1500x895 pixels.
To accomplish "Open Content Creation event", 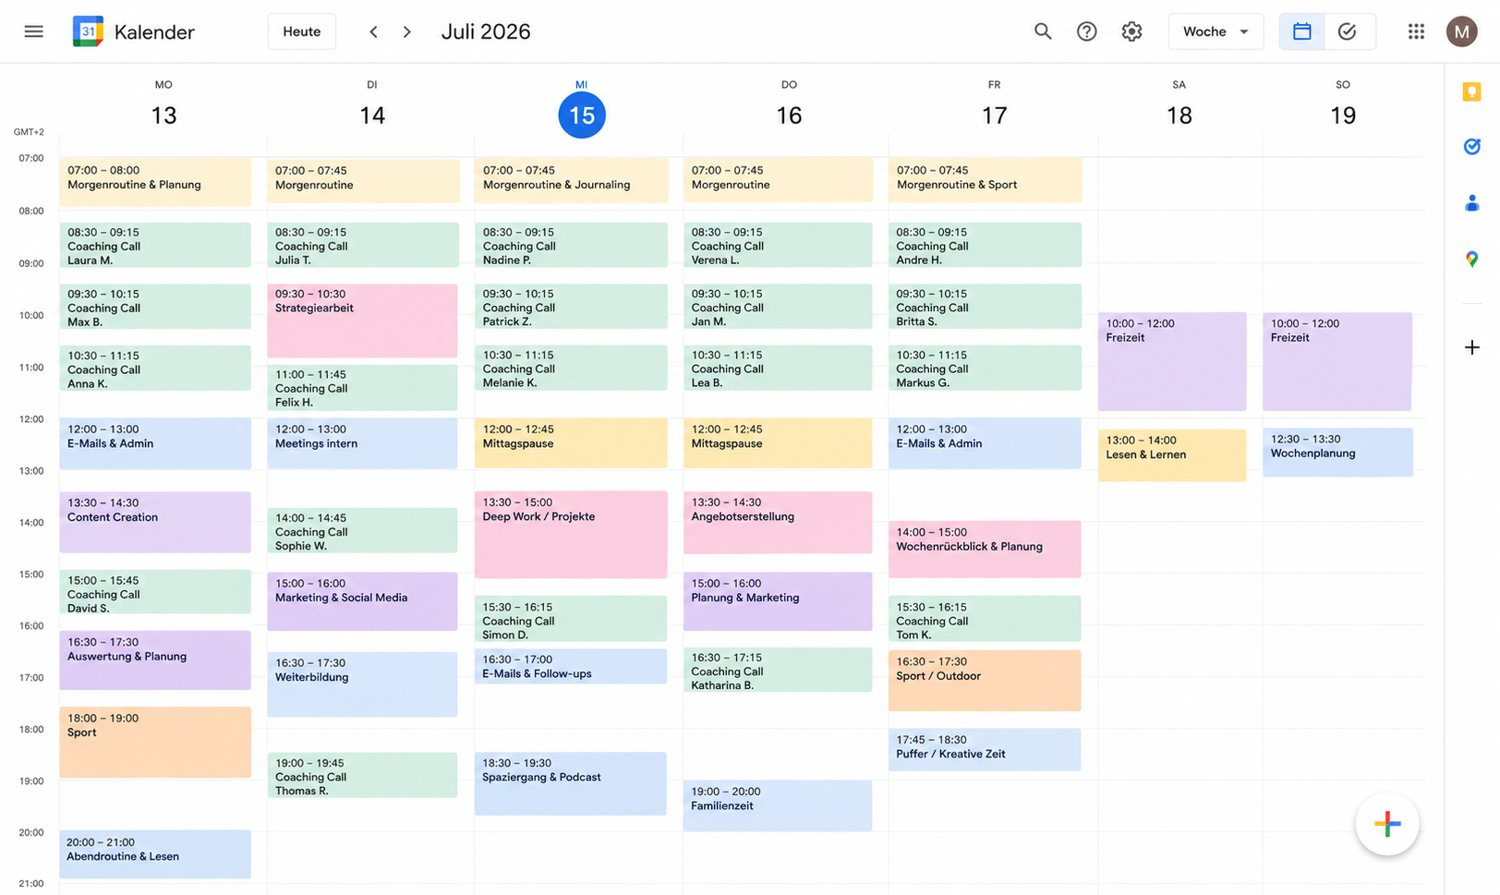I will tap(155, 522).
